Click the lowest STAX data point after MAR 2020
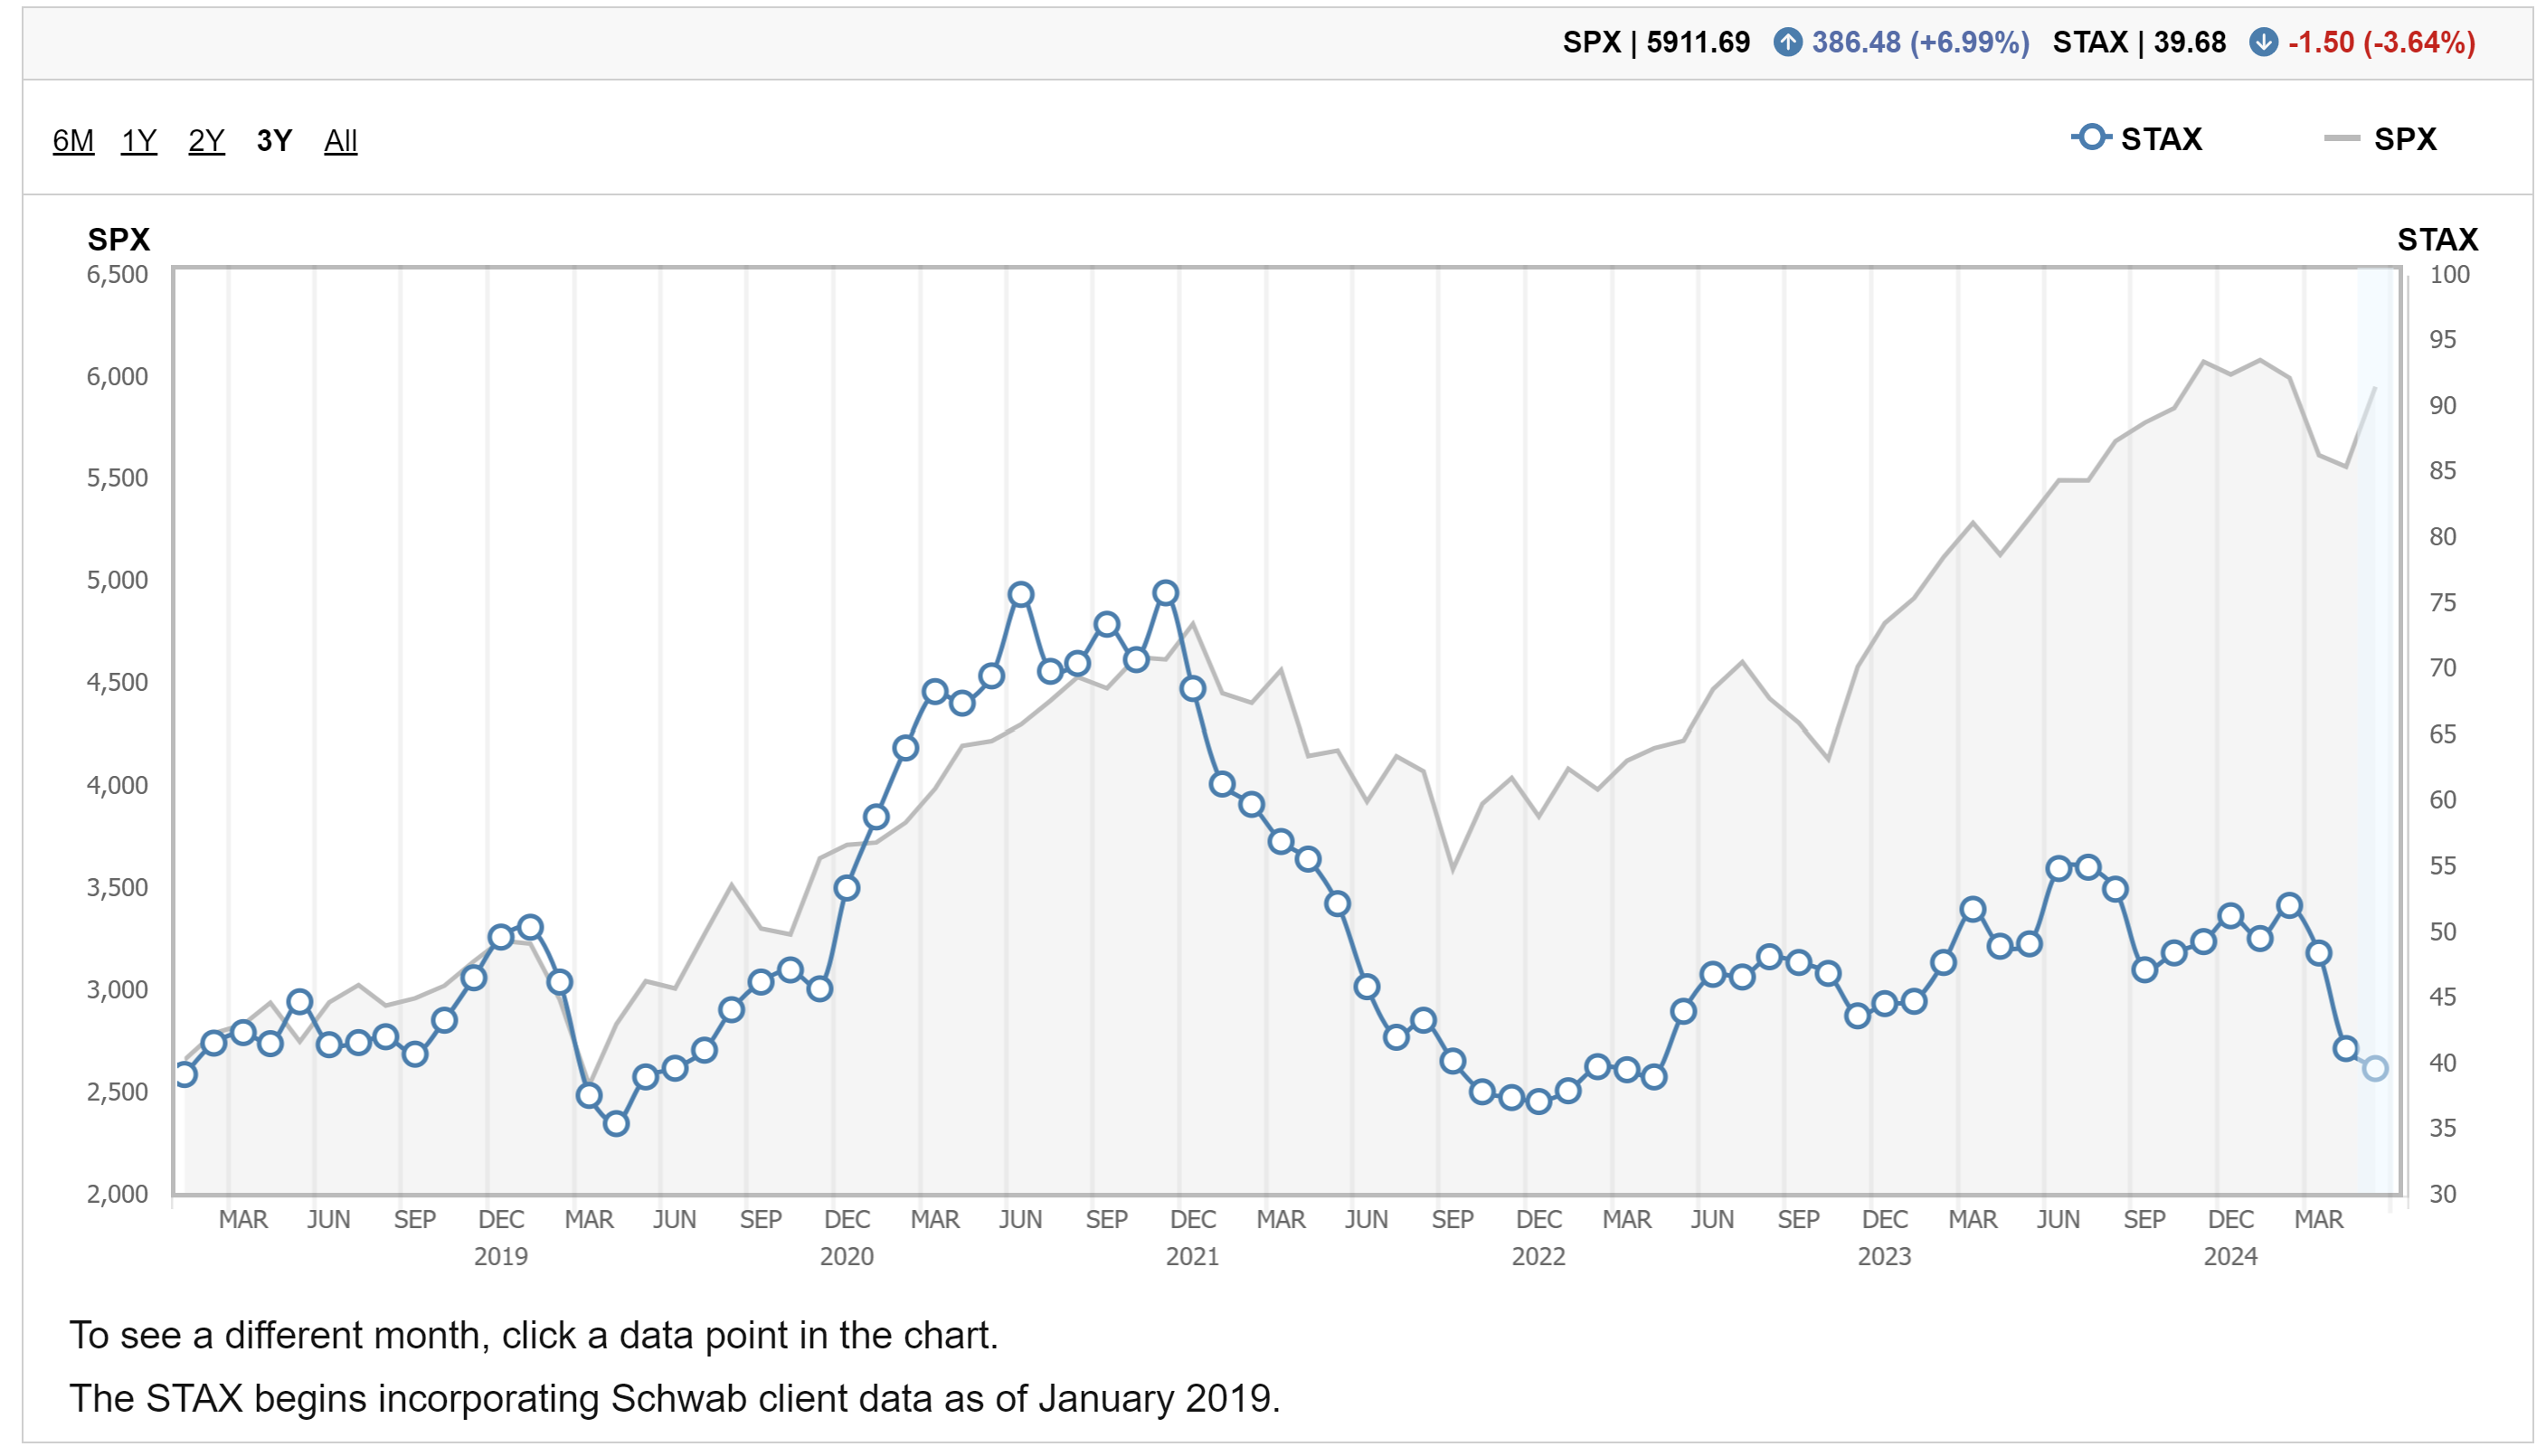 [616, 1123]
